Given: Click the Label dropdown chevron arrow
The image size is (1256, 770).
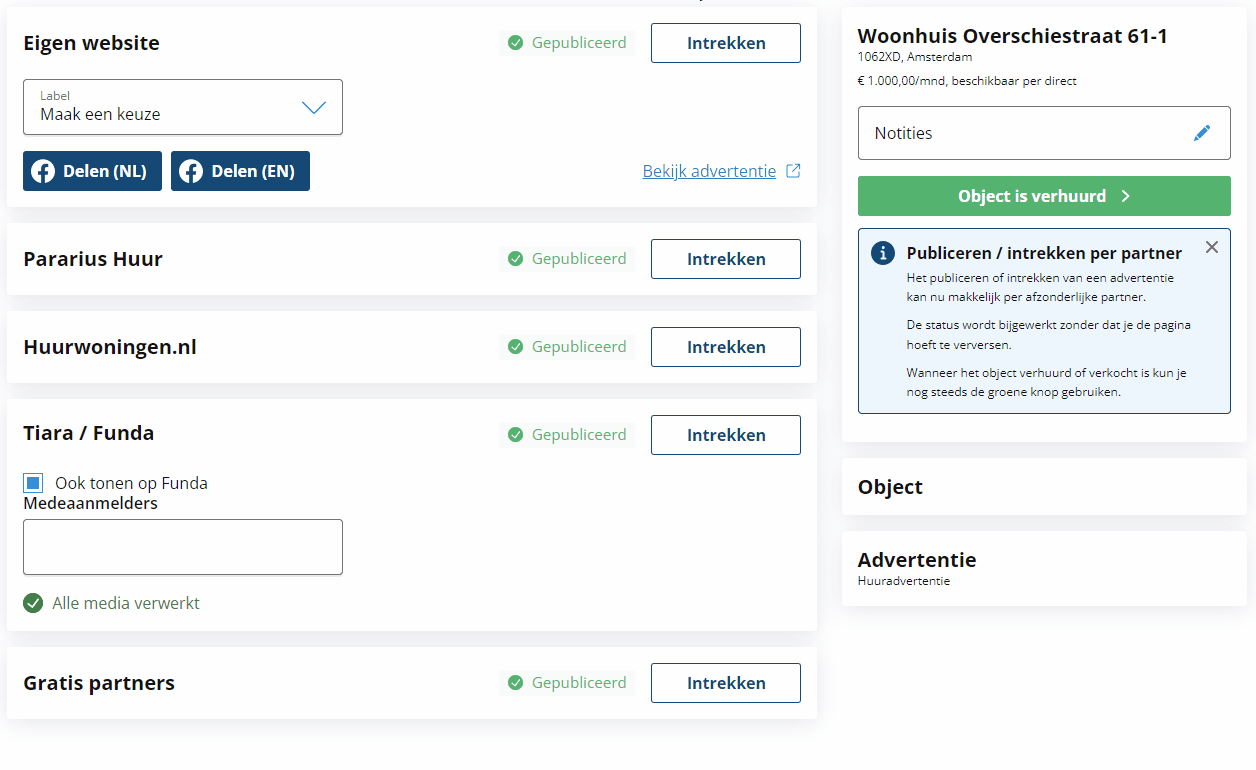Looking at the screenshot, I should pyautogui.click(x=314, y=107).
